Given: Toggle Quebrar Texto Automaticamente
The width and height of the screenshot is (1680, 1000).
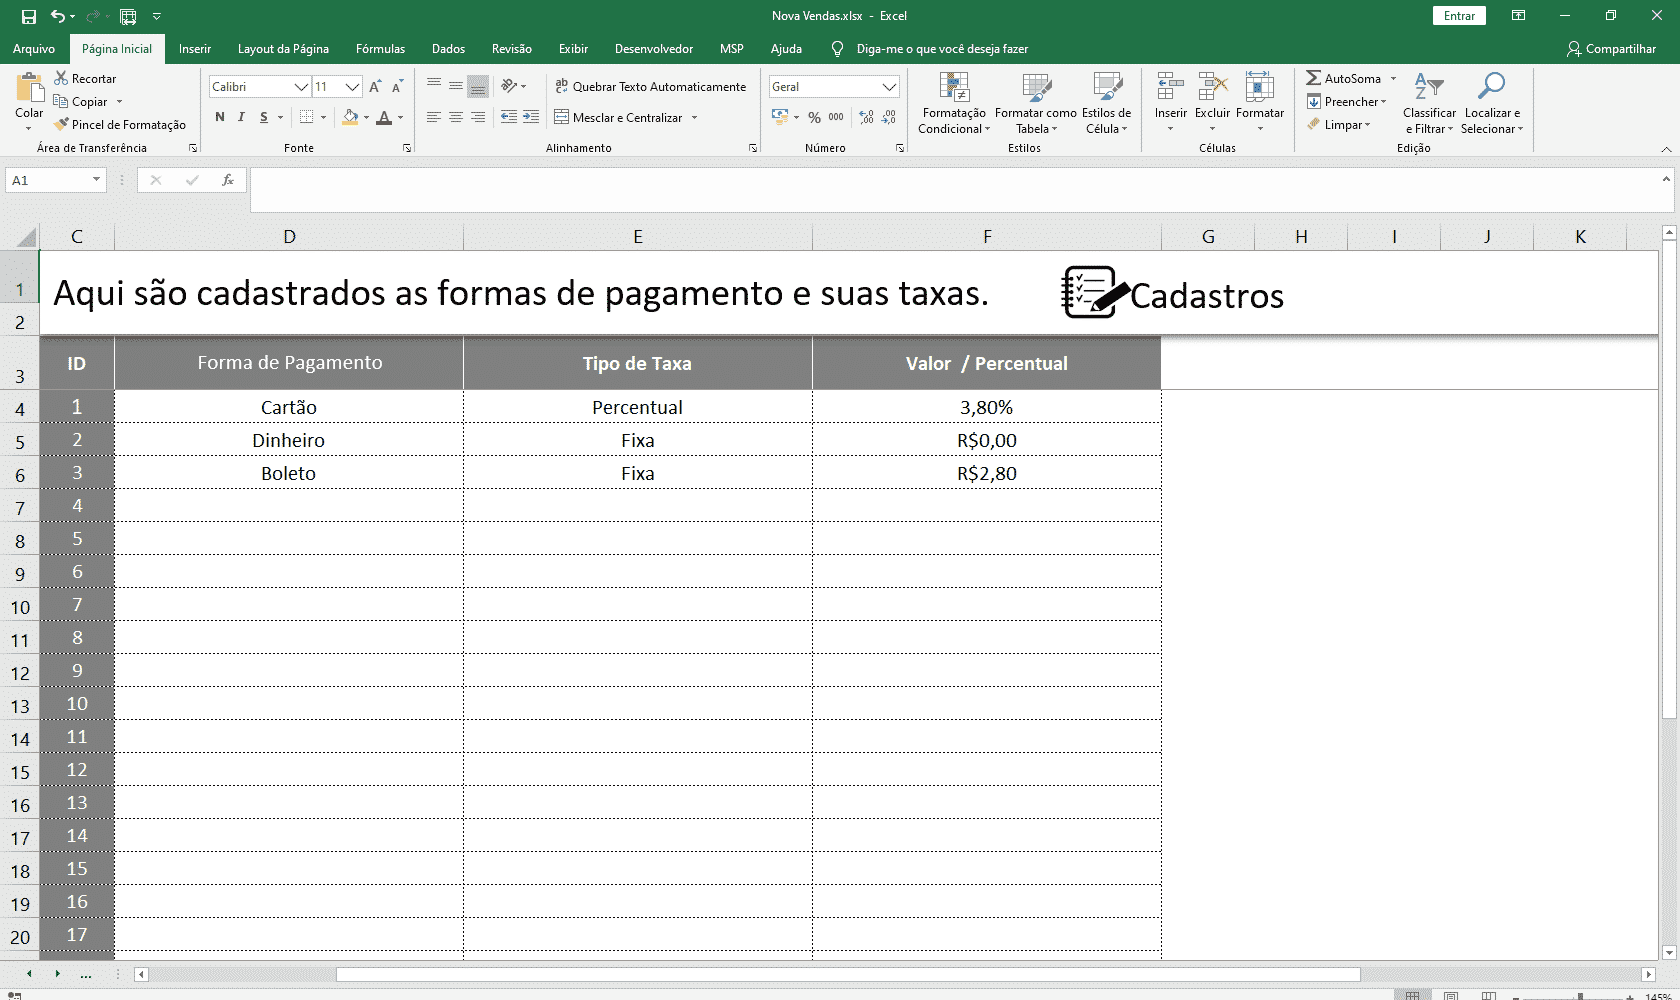Looking at the screenshot, I should pos(650,86).
